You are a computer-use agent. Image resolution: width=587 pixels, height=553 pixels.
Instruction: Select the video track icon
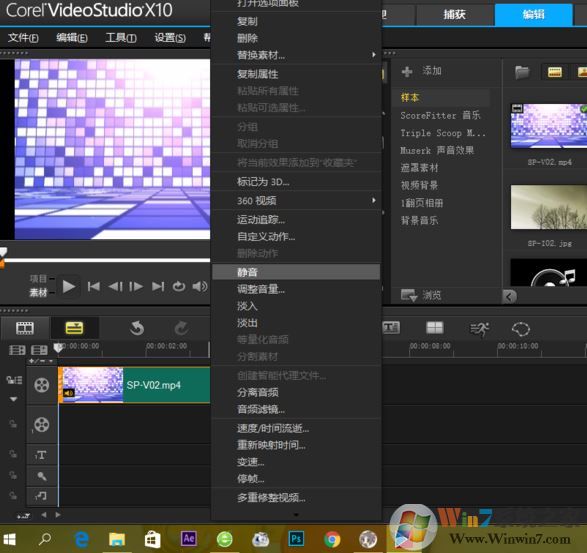point(42,385)
